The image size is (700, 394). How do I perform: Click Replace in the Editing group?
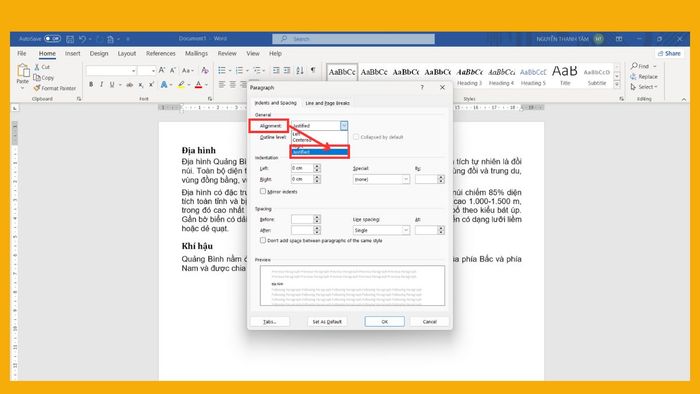(x=644, y=76)
